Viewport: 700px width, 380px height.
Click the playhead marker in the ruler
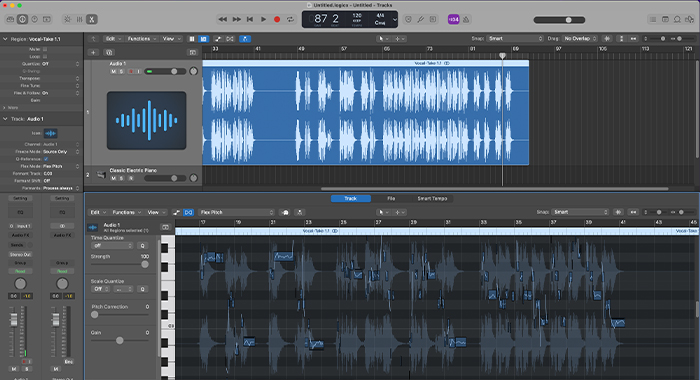pyautogui.click(x=502, y=56)
